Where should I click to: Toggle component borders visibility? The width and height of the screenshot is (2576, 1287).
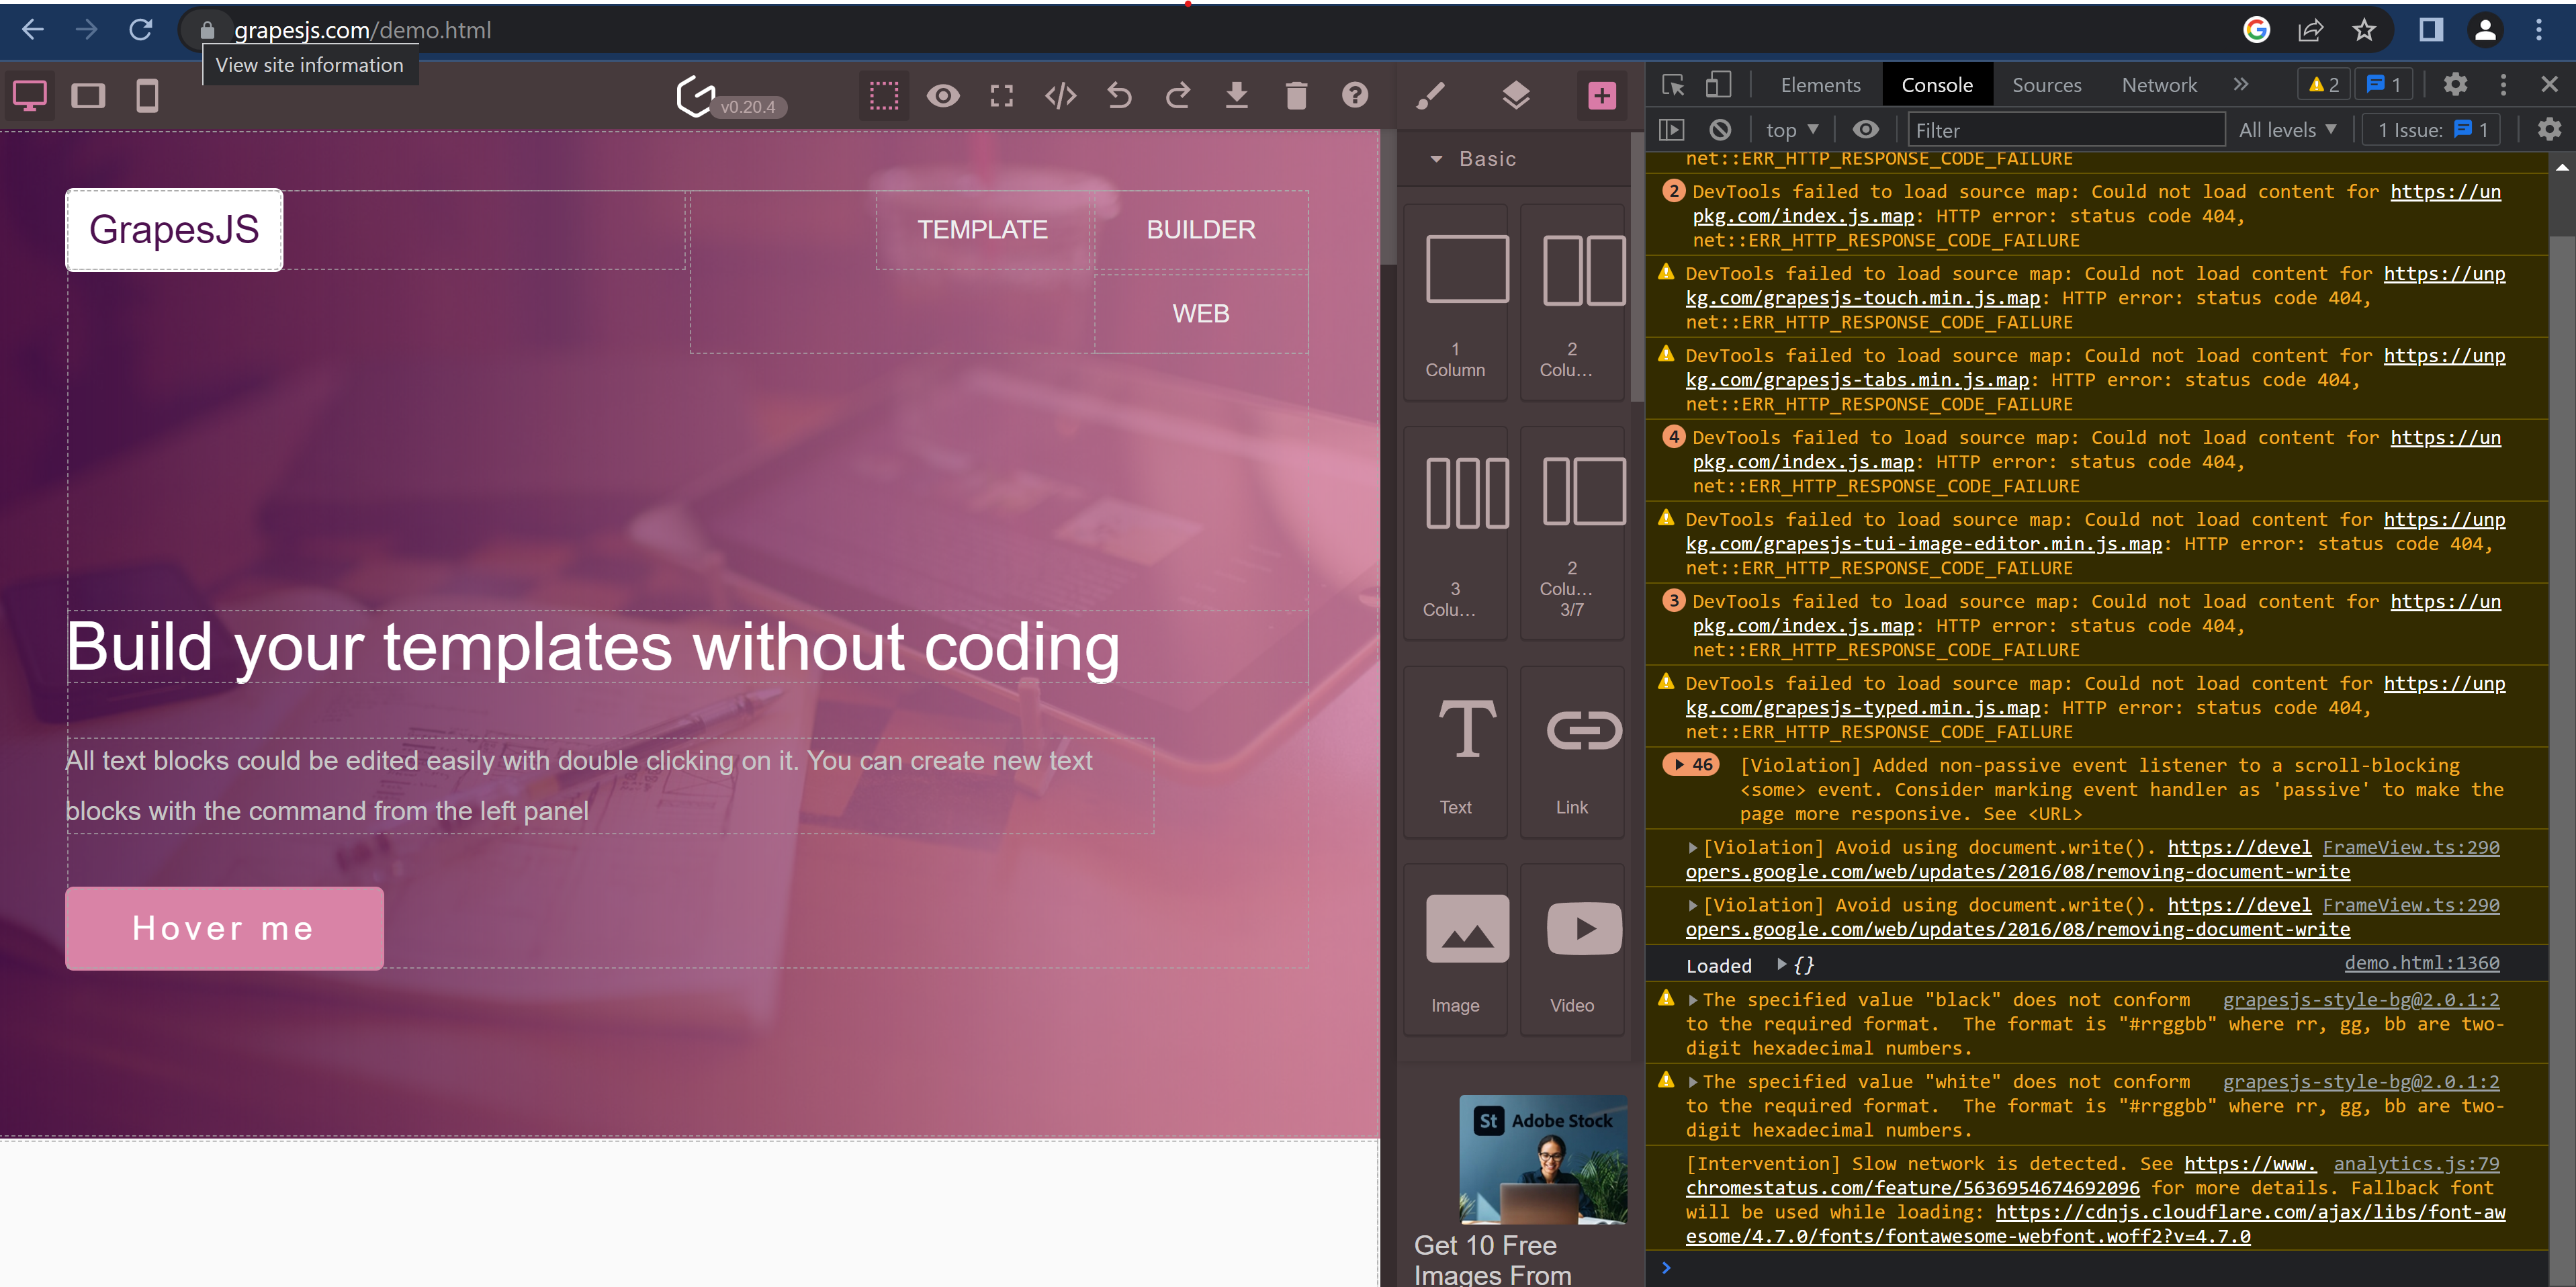tap(883, 95)
